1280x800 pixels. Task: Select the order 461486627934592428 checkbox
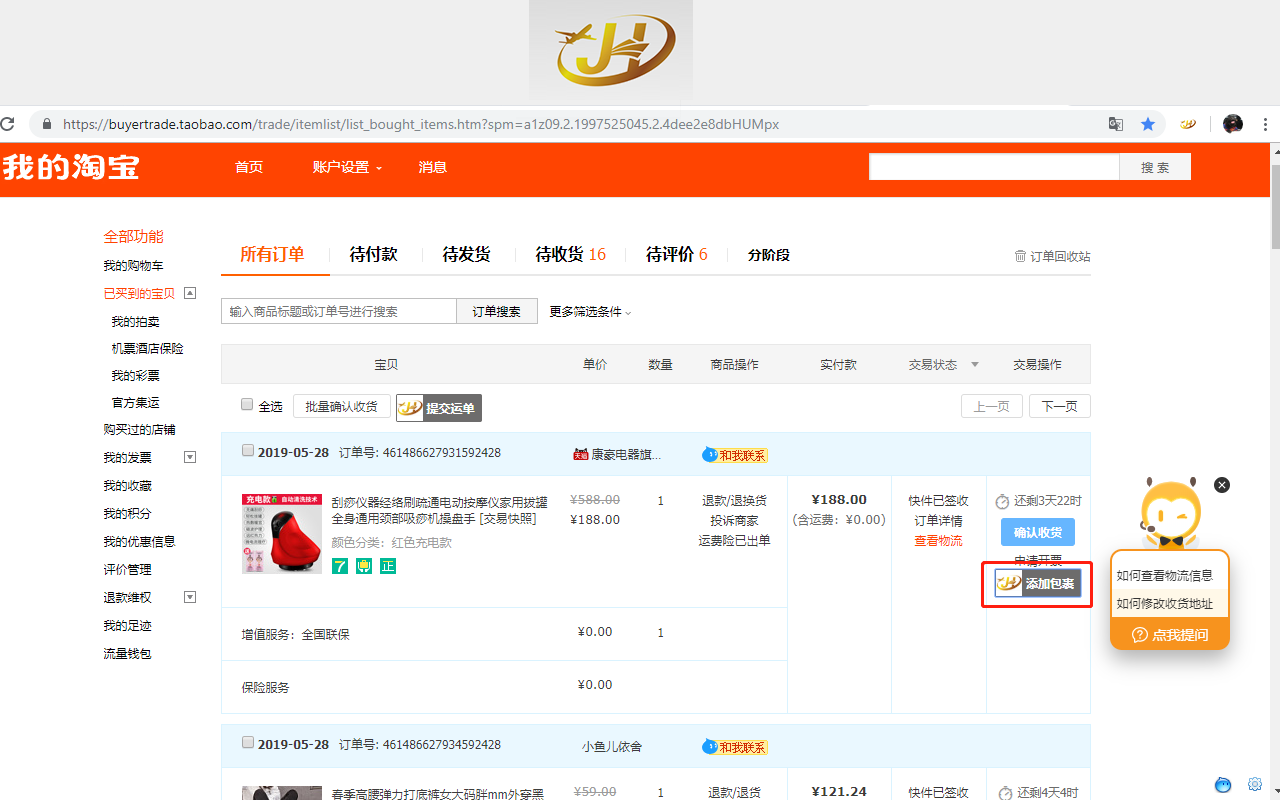click(248, 743)
